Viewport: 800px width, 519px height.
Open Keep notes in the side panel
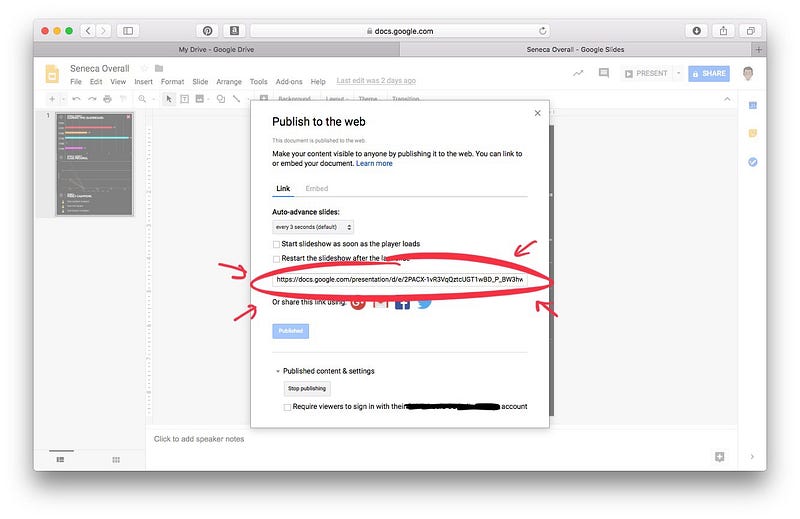(753, 133)
